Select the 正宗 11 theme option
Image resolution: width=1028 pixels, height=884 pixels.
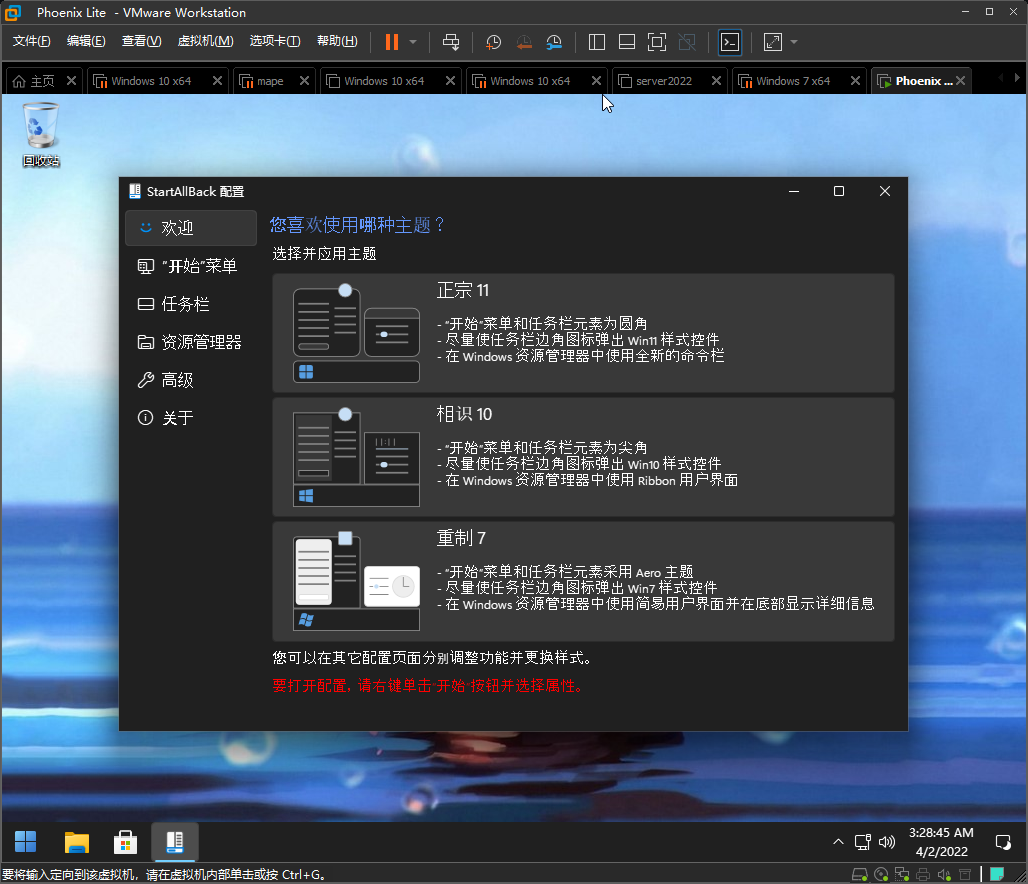point(582,333)
